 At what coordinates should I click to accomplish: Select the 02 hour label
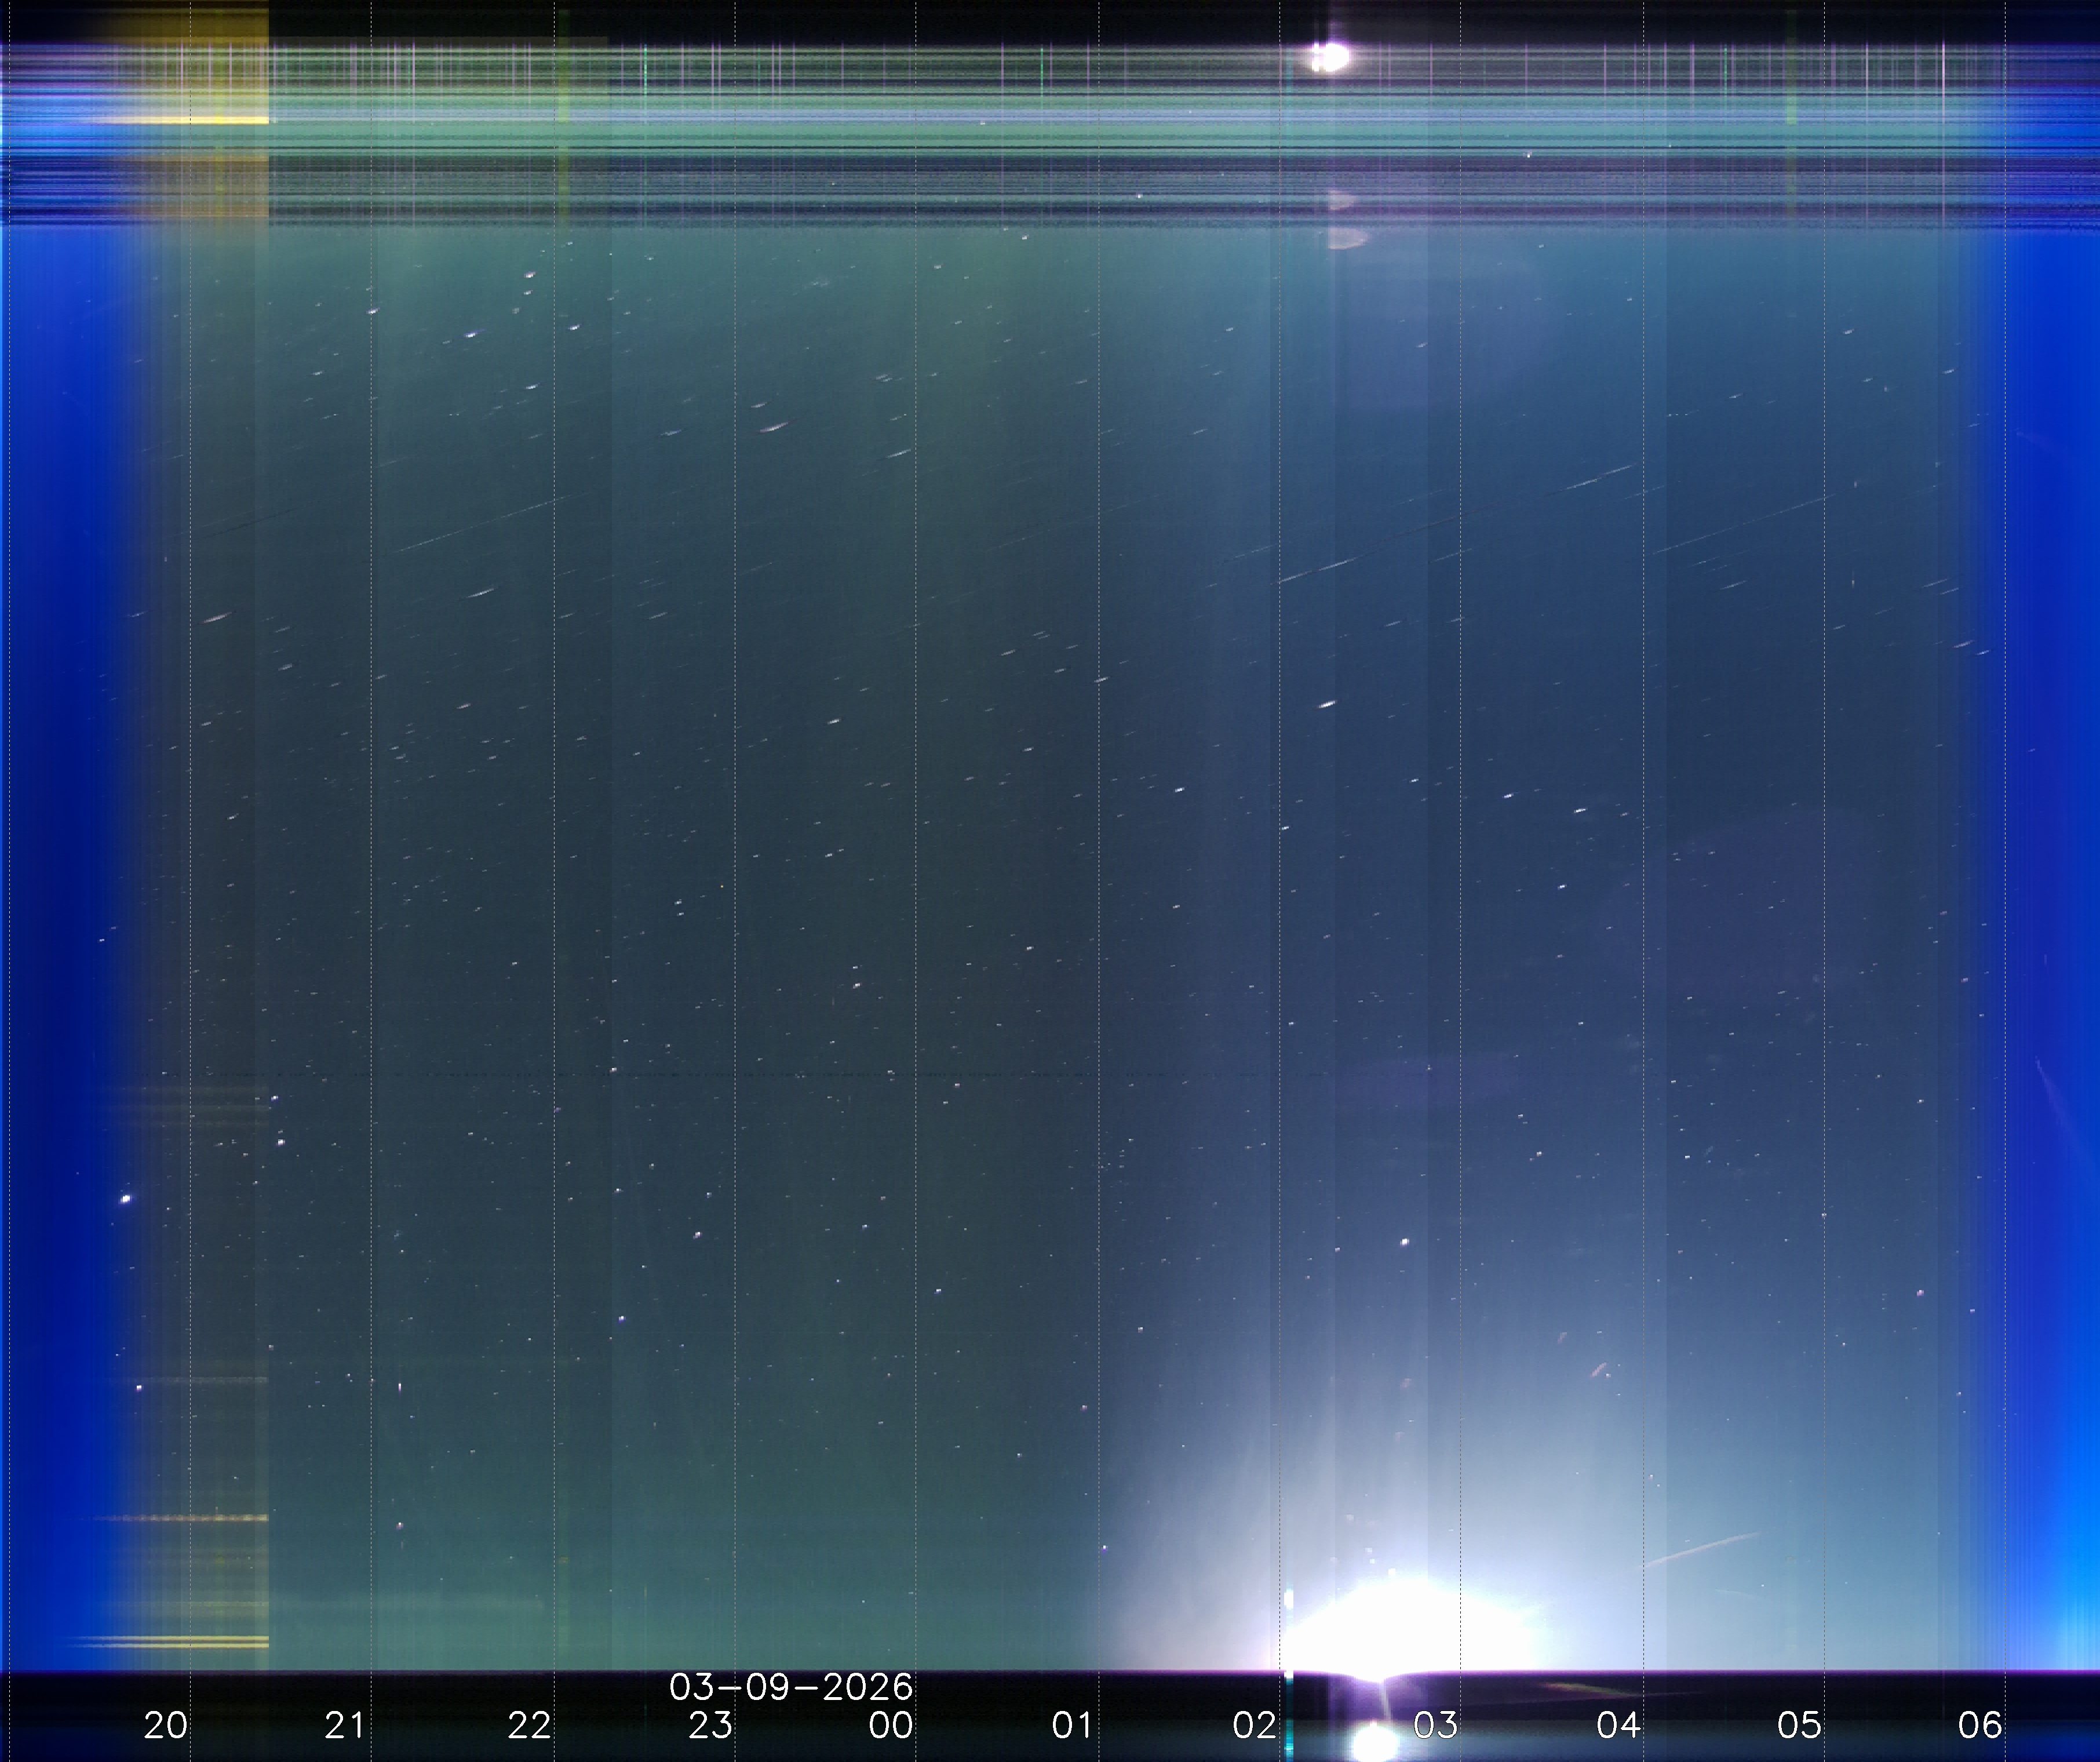1254,1724
